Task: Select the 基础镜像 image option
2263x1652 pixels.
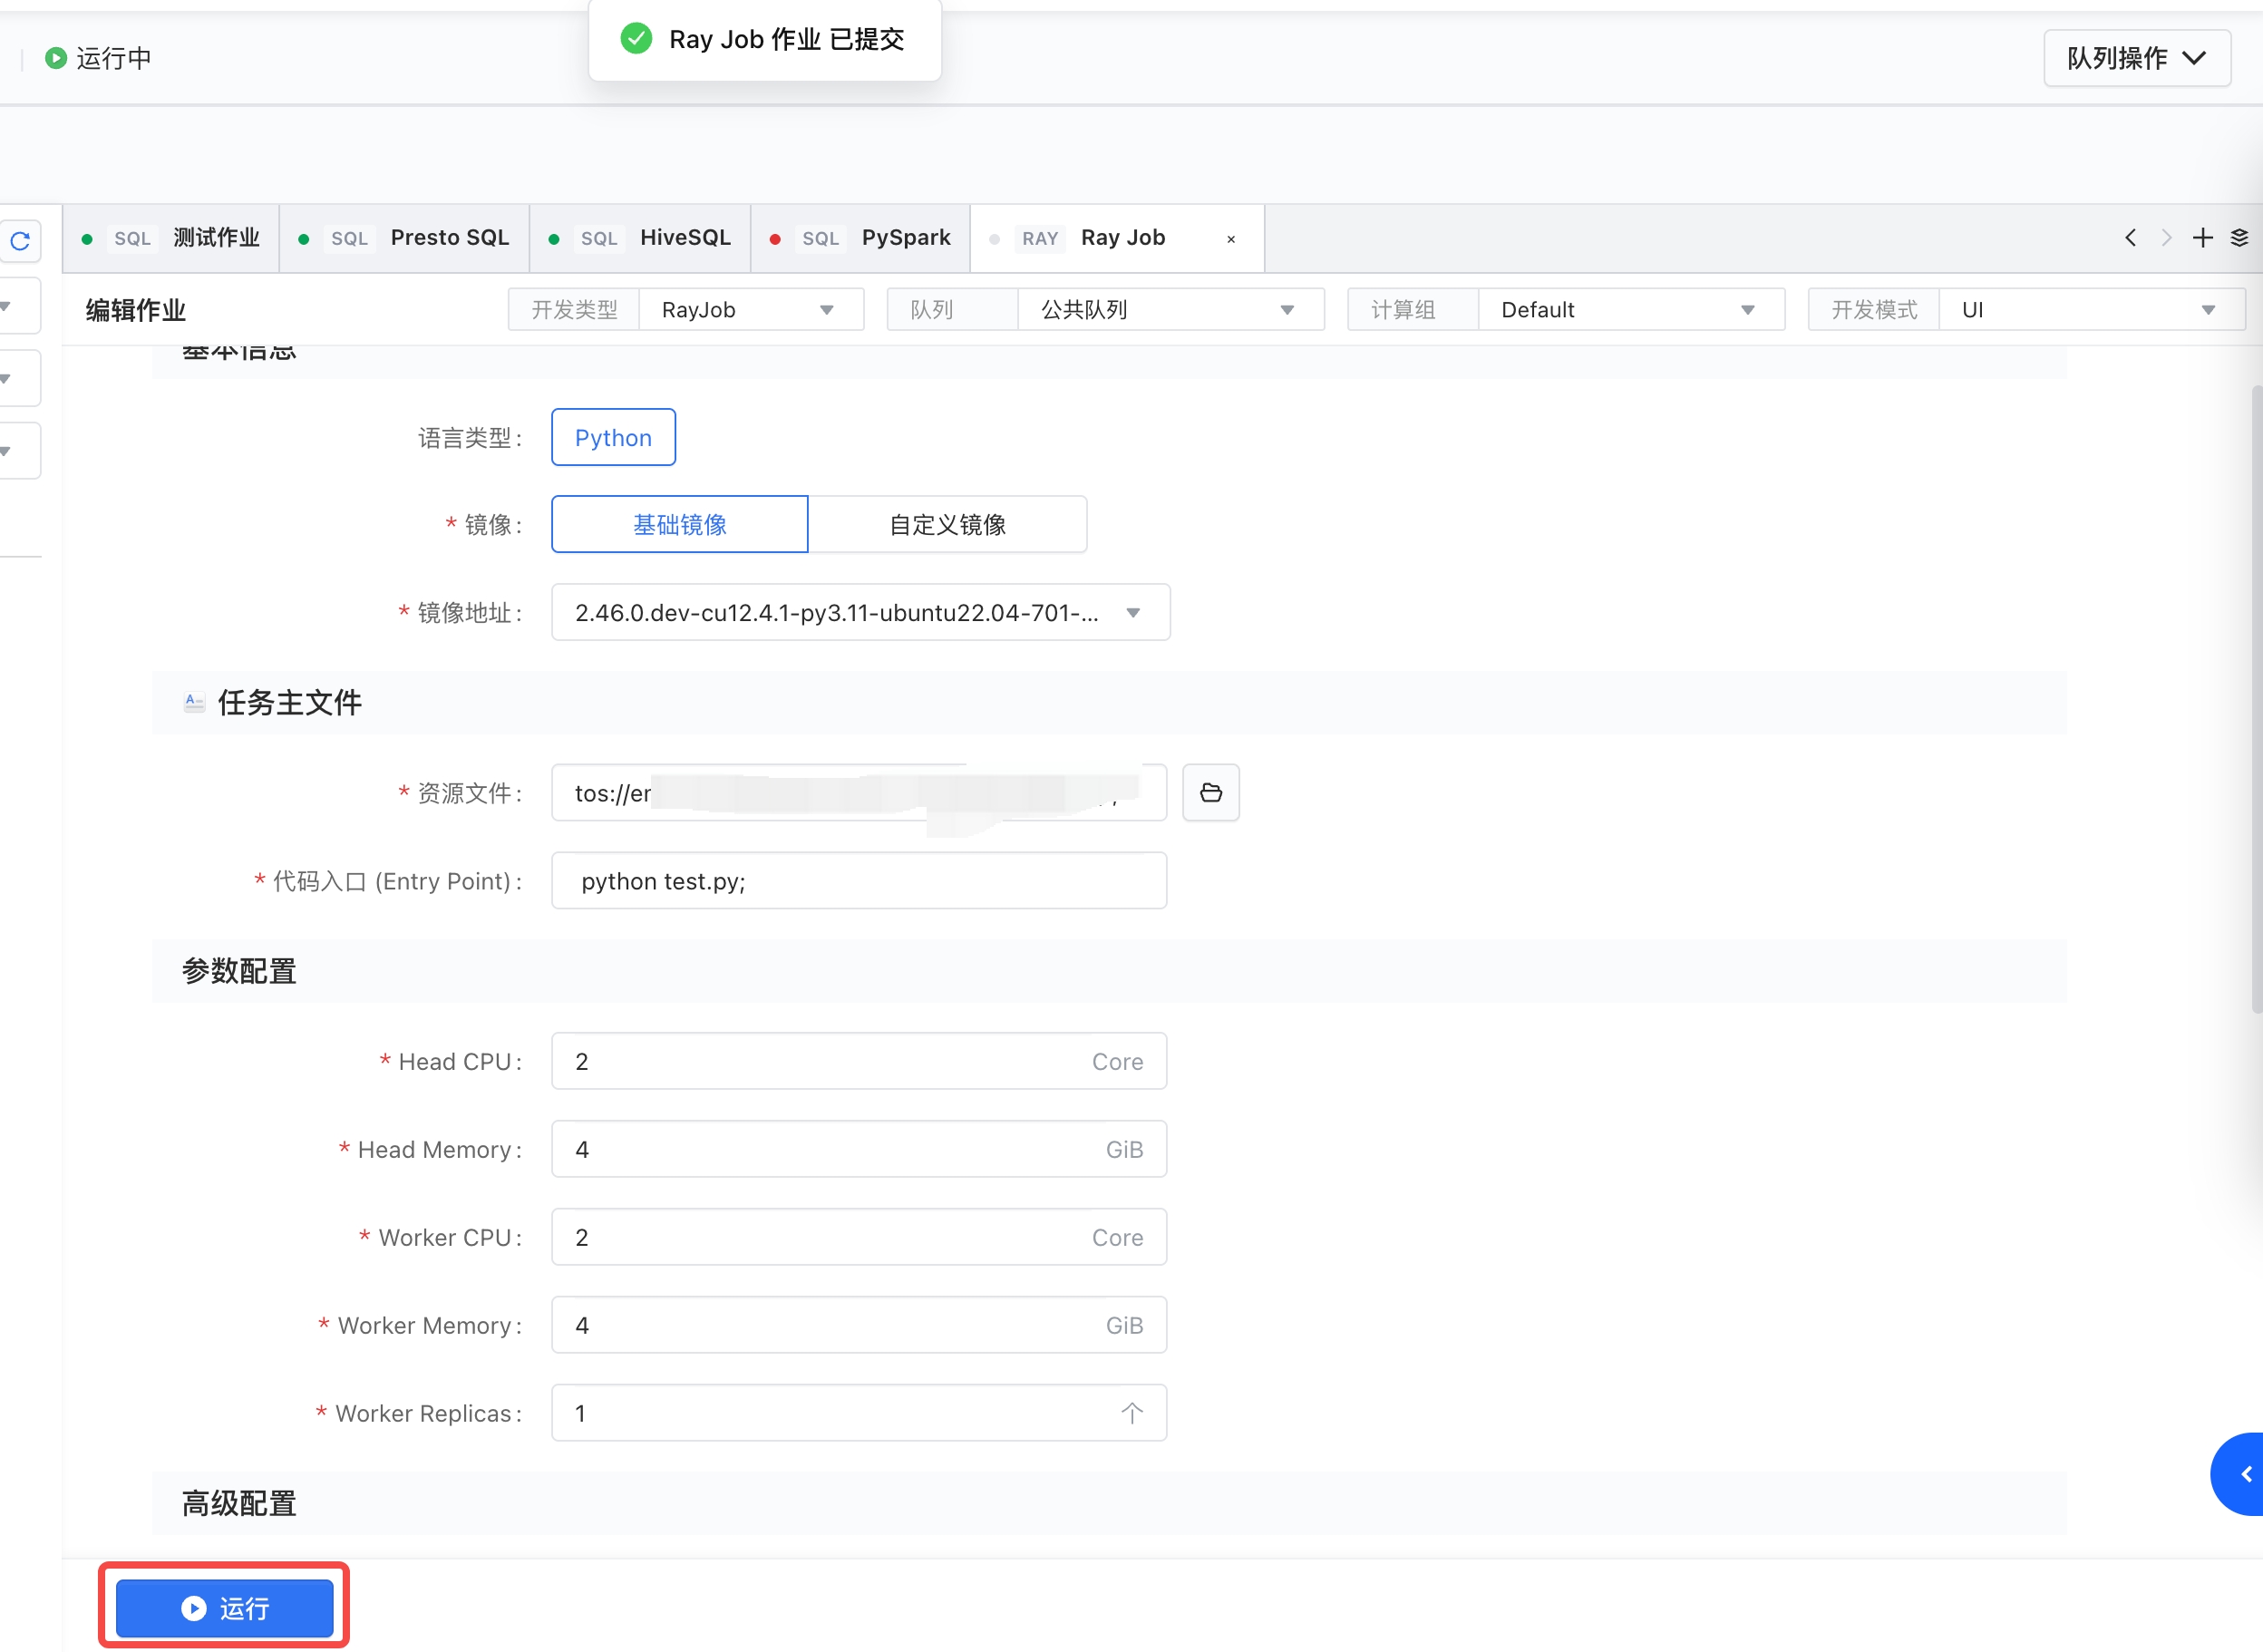Action: (x=679, y=524)
